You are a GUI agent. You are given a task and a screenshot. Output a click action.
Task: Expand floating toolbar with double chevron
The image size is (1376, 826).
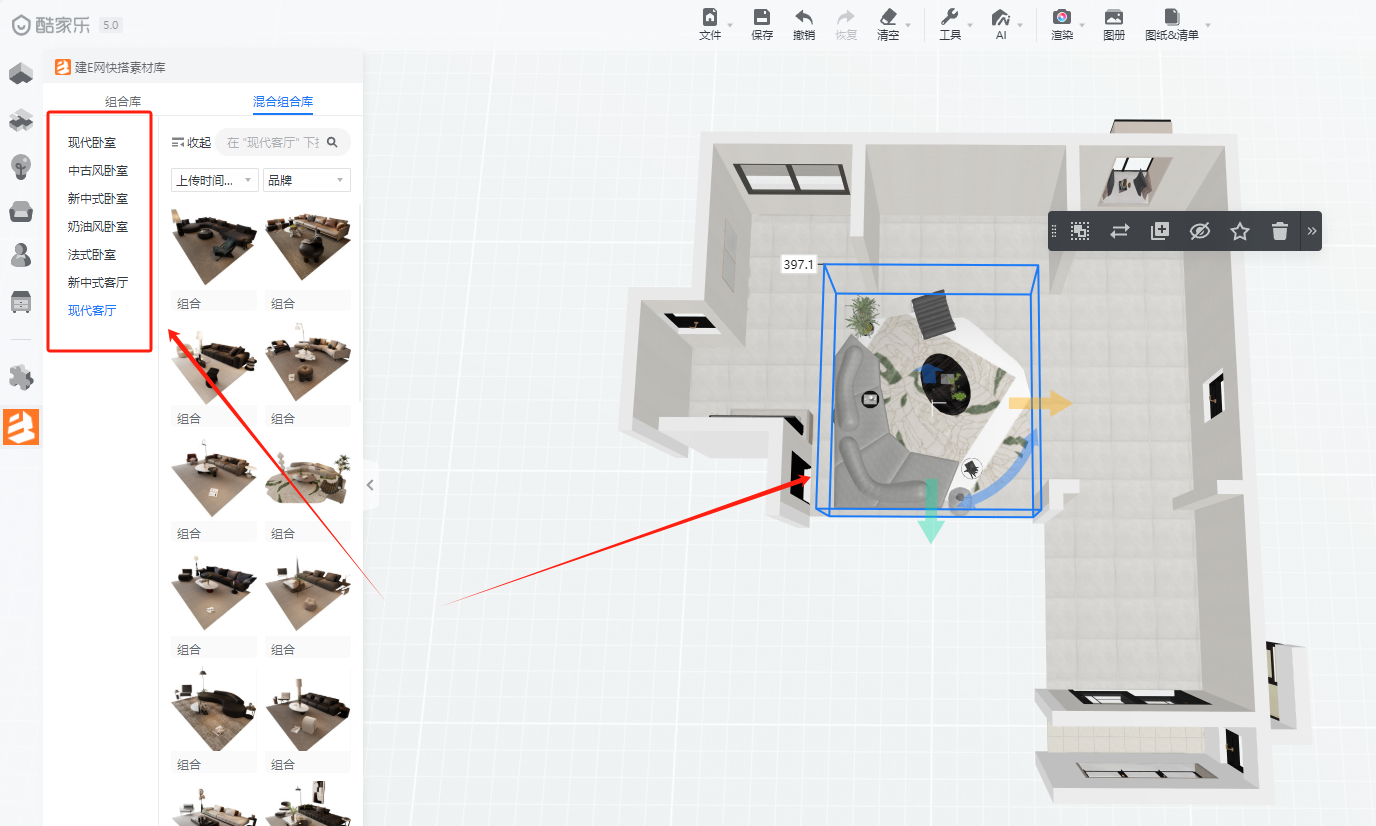tap(1312, 231)
